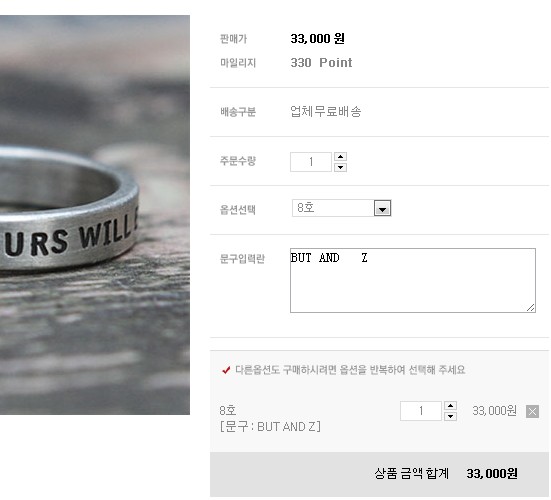Image resolution: width=551 pixels, height=500 pixels.
Task: Click the textarea resize handle corner
Action: click(x=531, y=308)
